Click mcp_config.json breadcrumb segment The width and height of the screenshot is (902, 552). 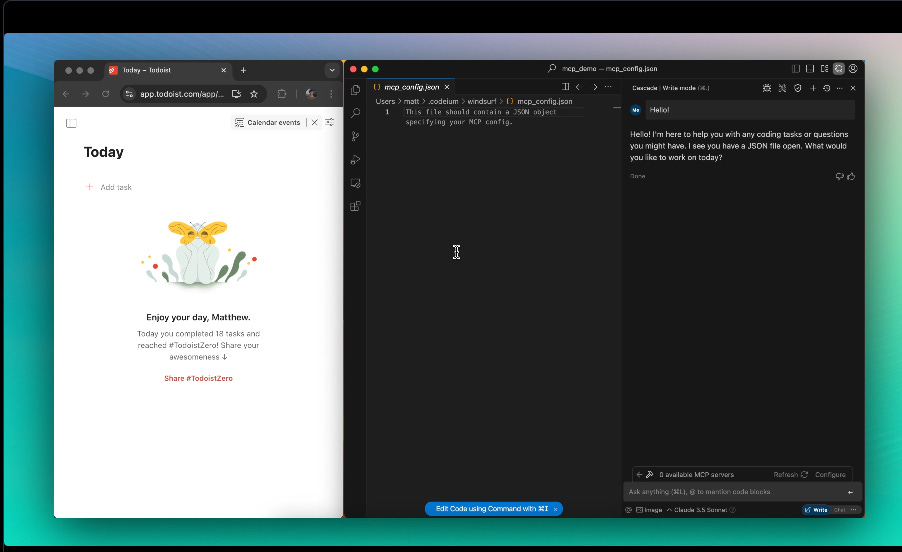point(540,101)
